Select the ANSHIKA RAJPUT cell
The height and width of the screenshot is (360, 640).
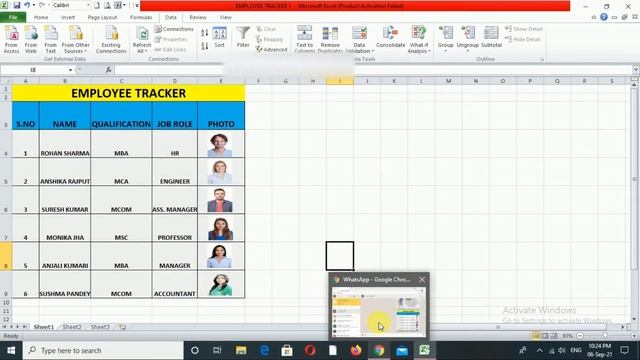click(x=65, y=172)
